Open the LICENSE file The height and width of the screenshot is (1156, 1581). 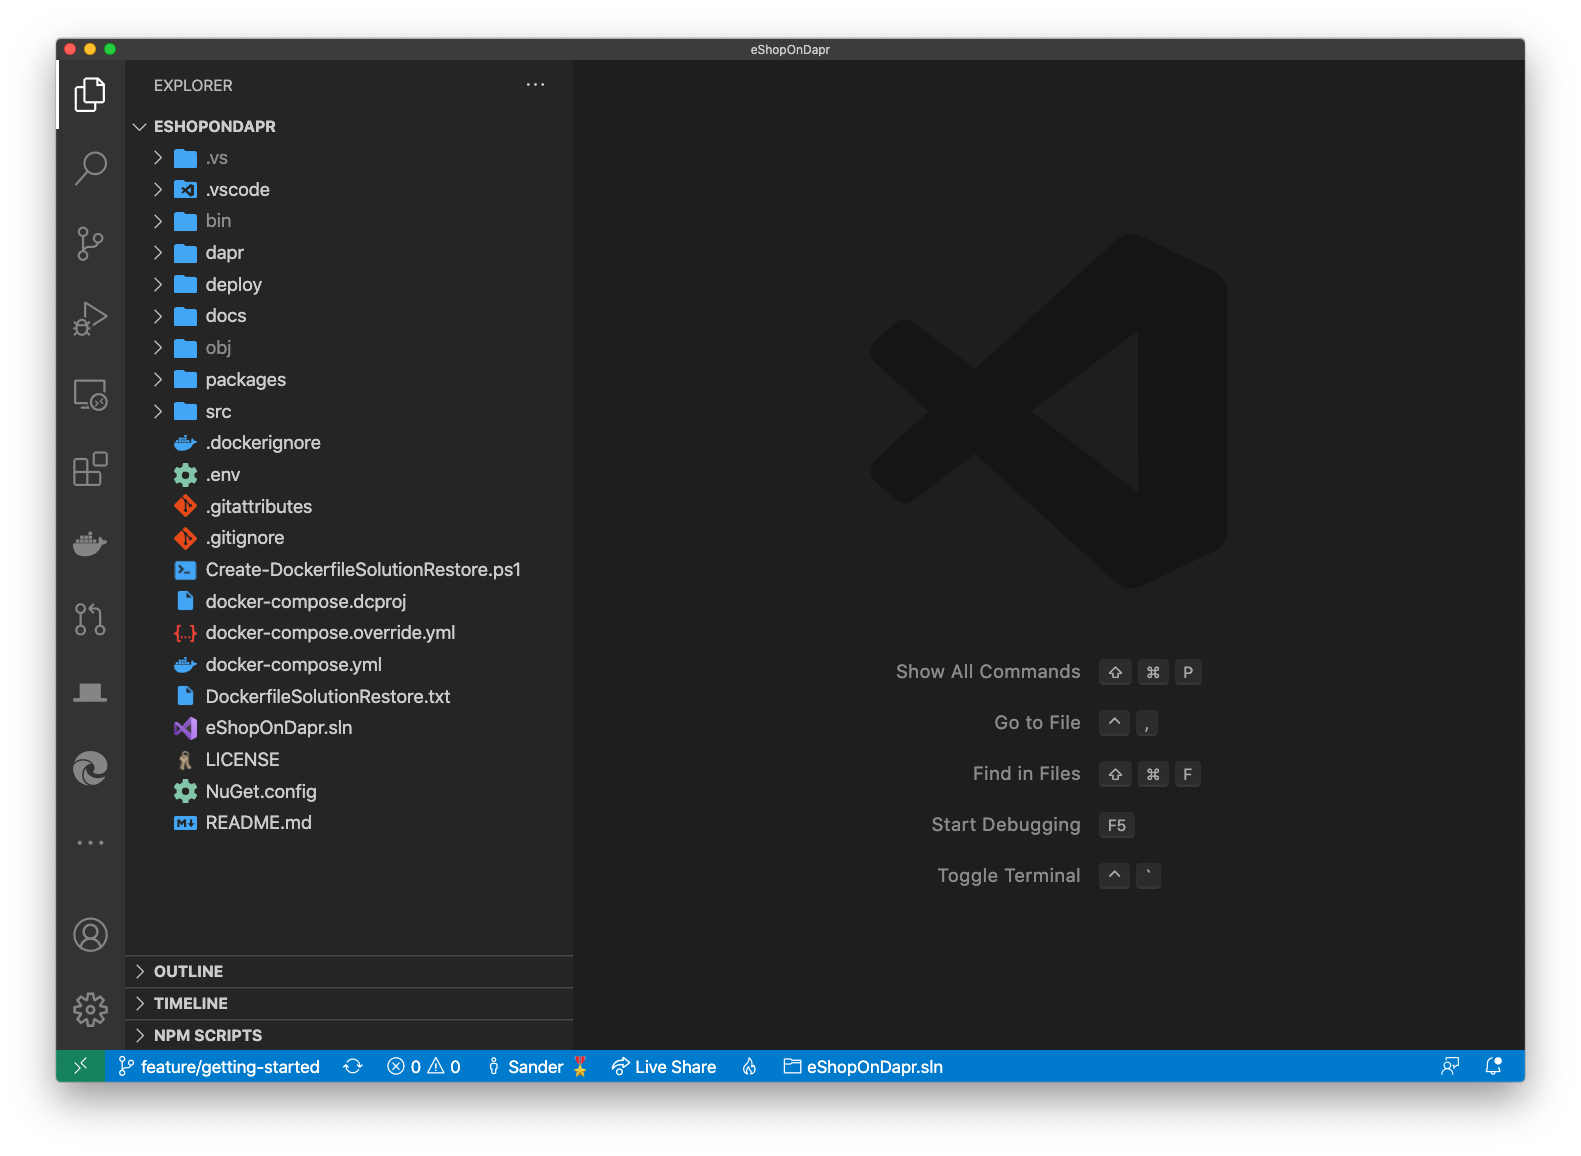349,760
